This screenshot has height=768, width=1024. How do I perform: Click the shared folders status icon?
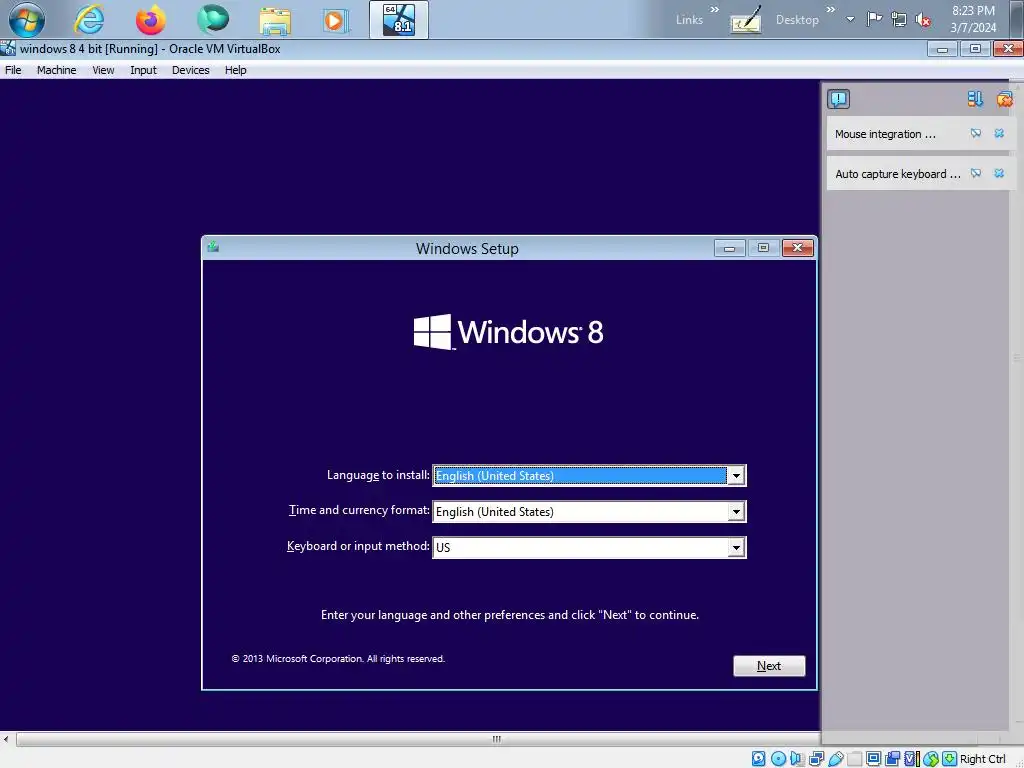point(854,758)
